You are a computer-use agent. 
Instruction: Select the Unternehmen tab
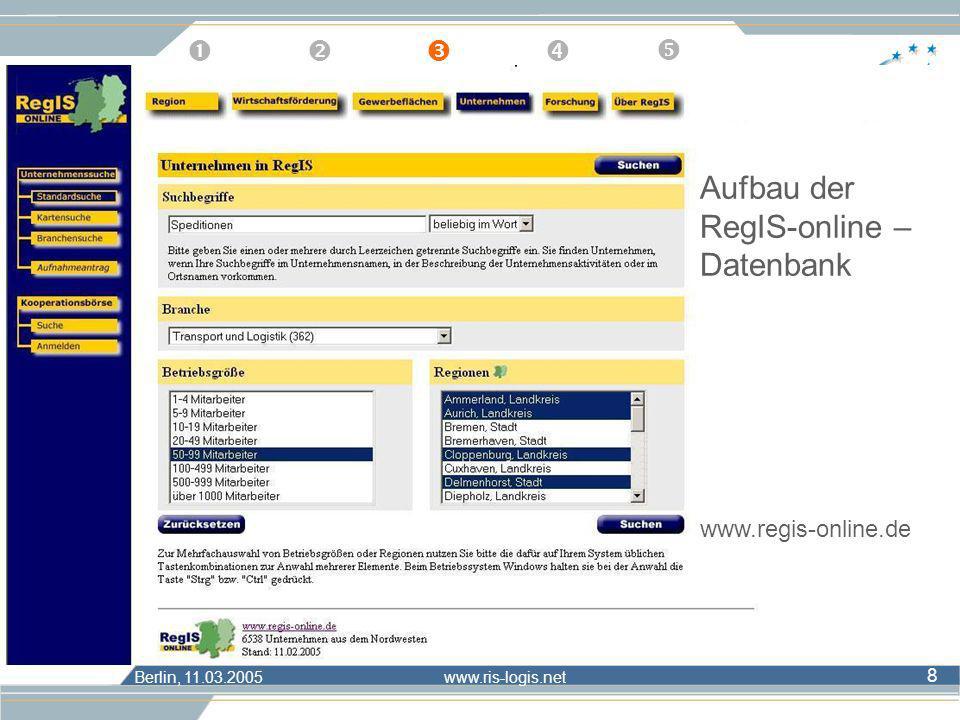(492, 102)
